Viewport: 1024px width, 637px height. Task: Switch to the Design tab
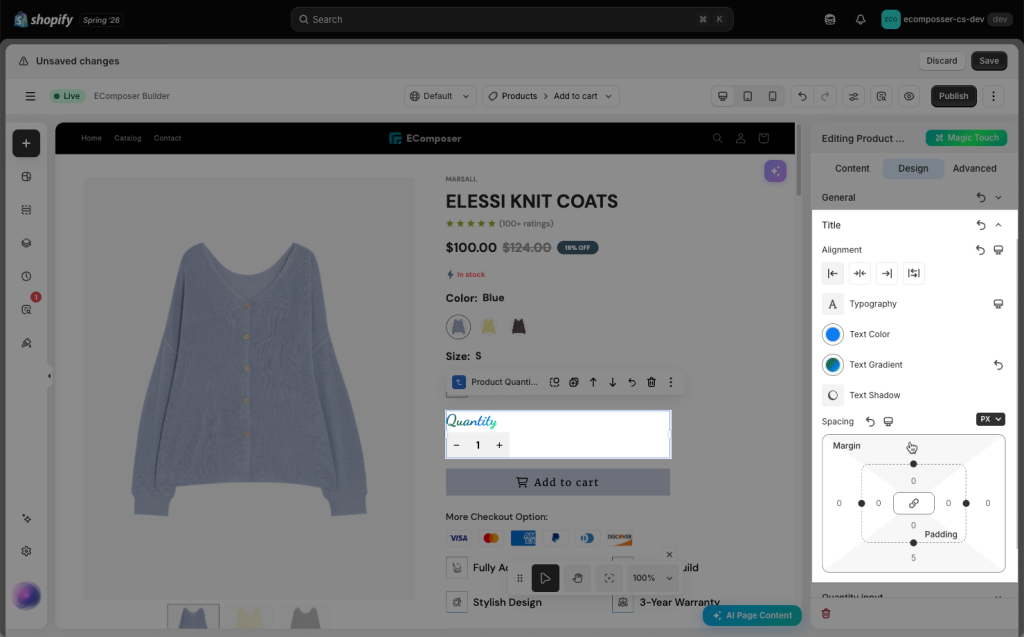coord(913,169)
